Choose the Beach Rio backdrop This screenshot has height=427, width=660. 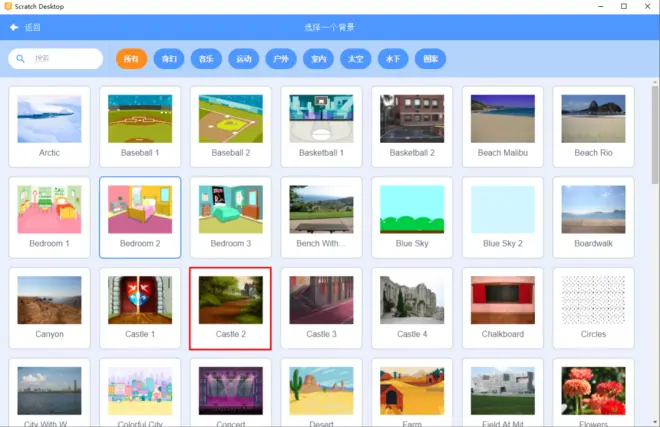coord(593,126)
